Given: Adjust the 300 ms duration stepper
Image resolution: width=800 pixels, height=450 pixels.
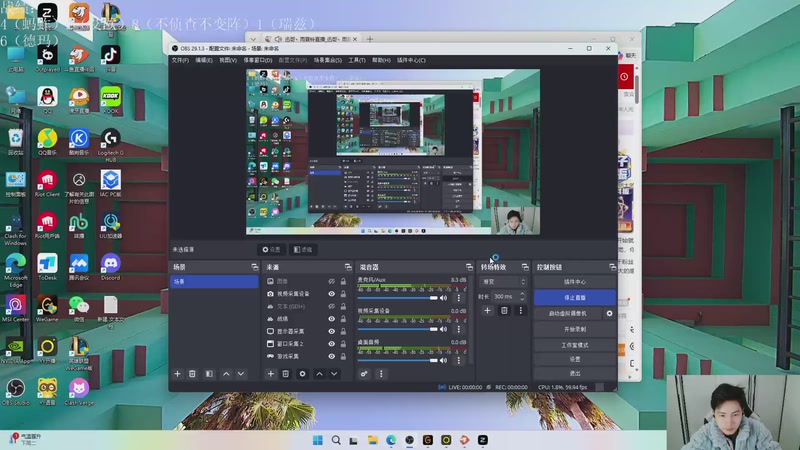Looking at the screenshot, I should coord(522,296).
